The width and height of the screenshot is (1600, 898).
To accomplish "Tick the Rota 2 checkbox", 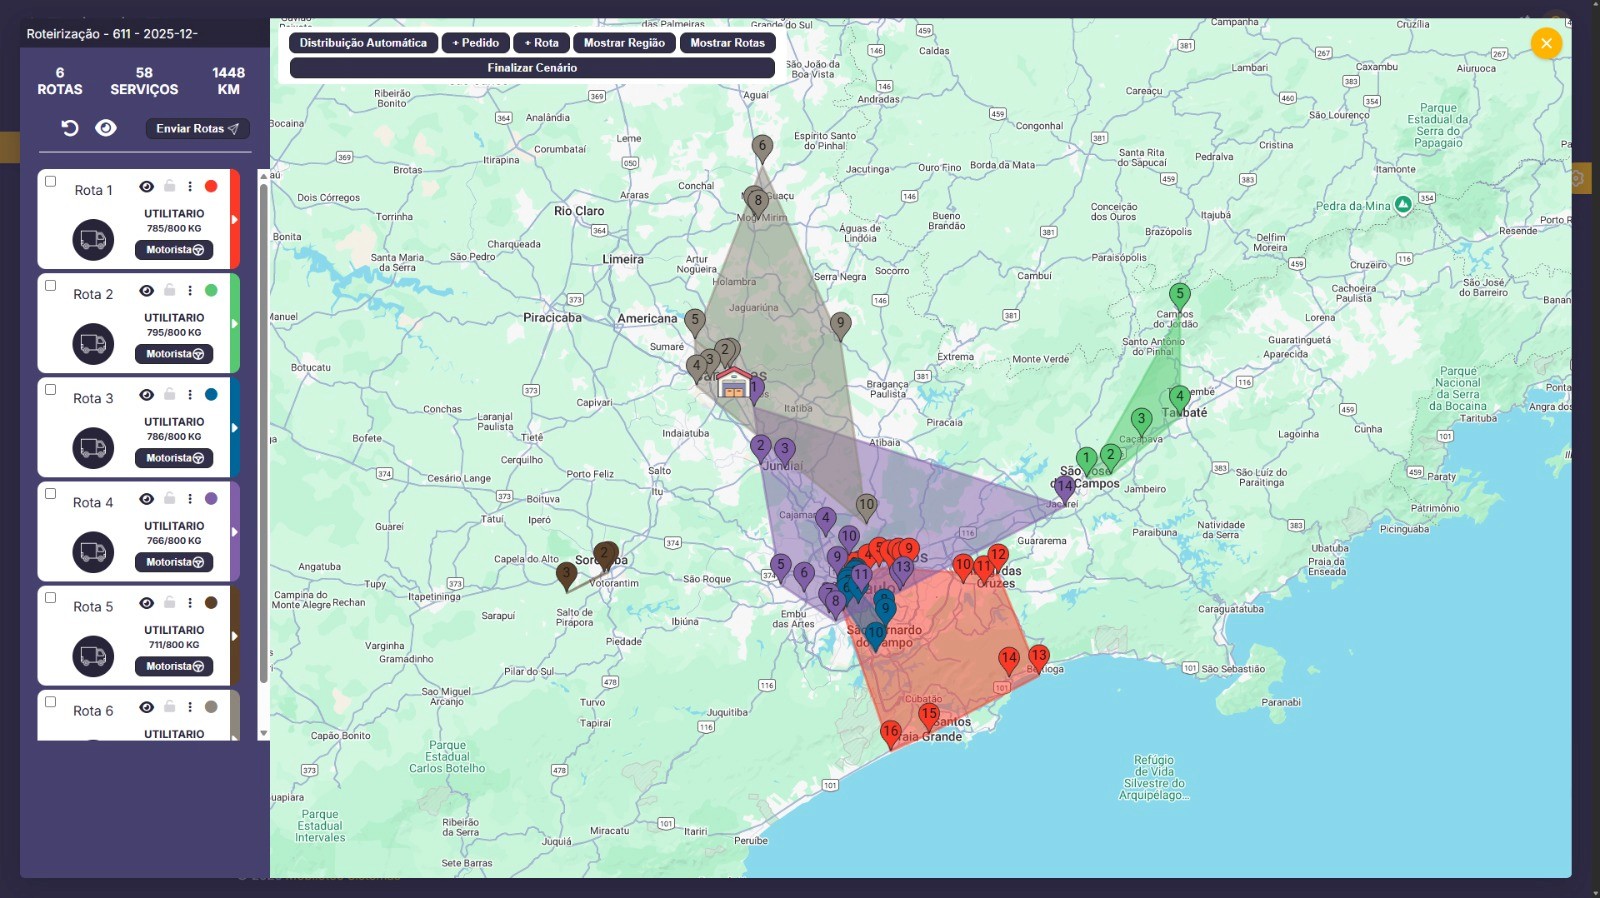I will click(50, 285).
